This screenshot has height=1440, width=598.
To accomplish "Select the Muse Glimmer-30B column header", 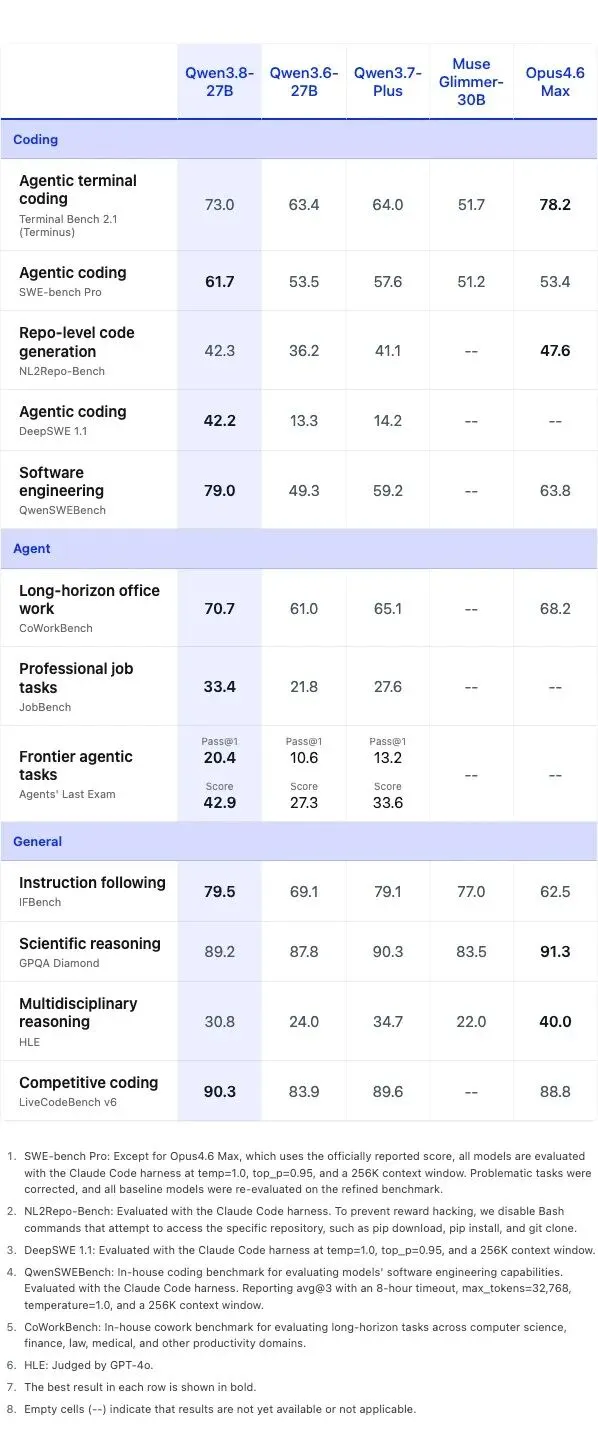I will 471,81.
